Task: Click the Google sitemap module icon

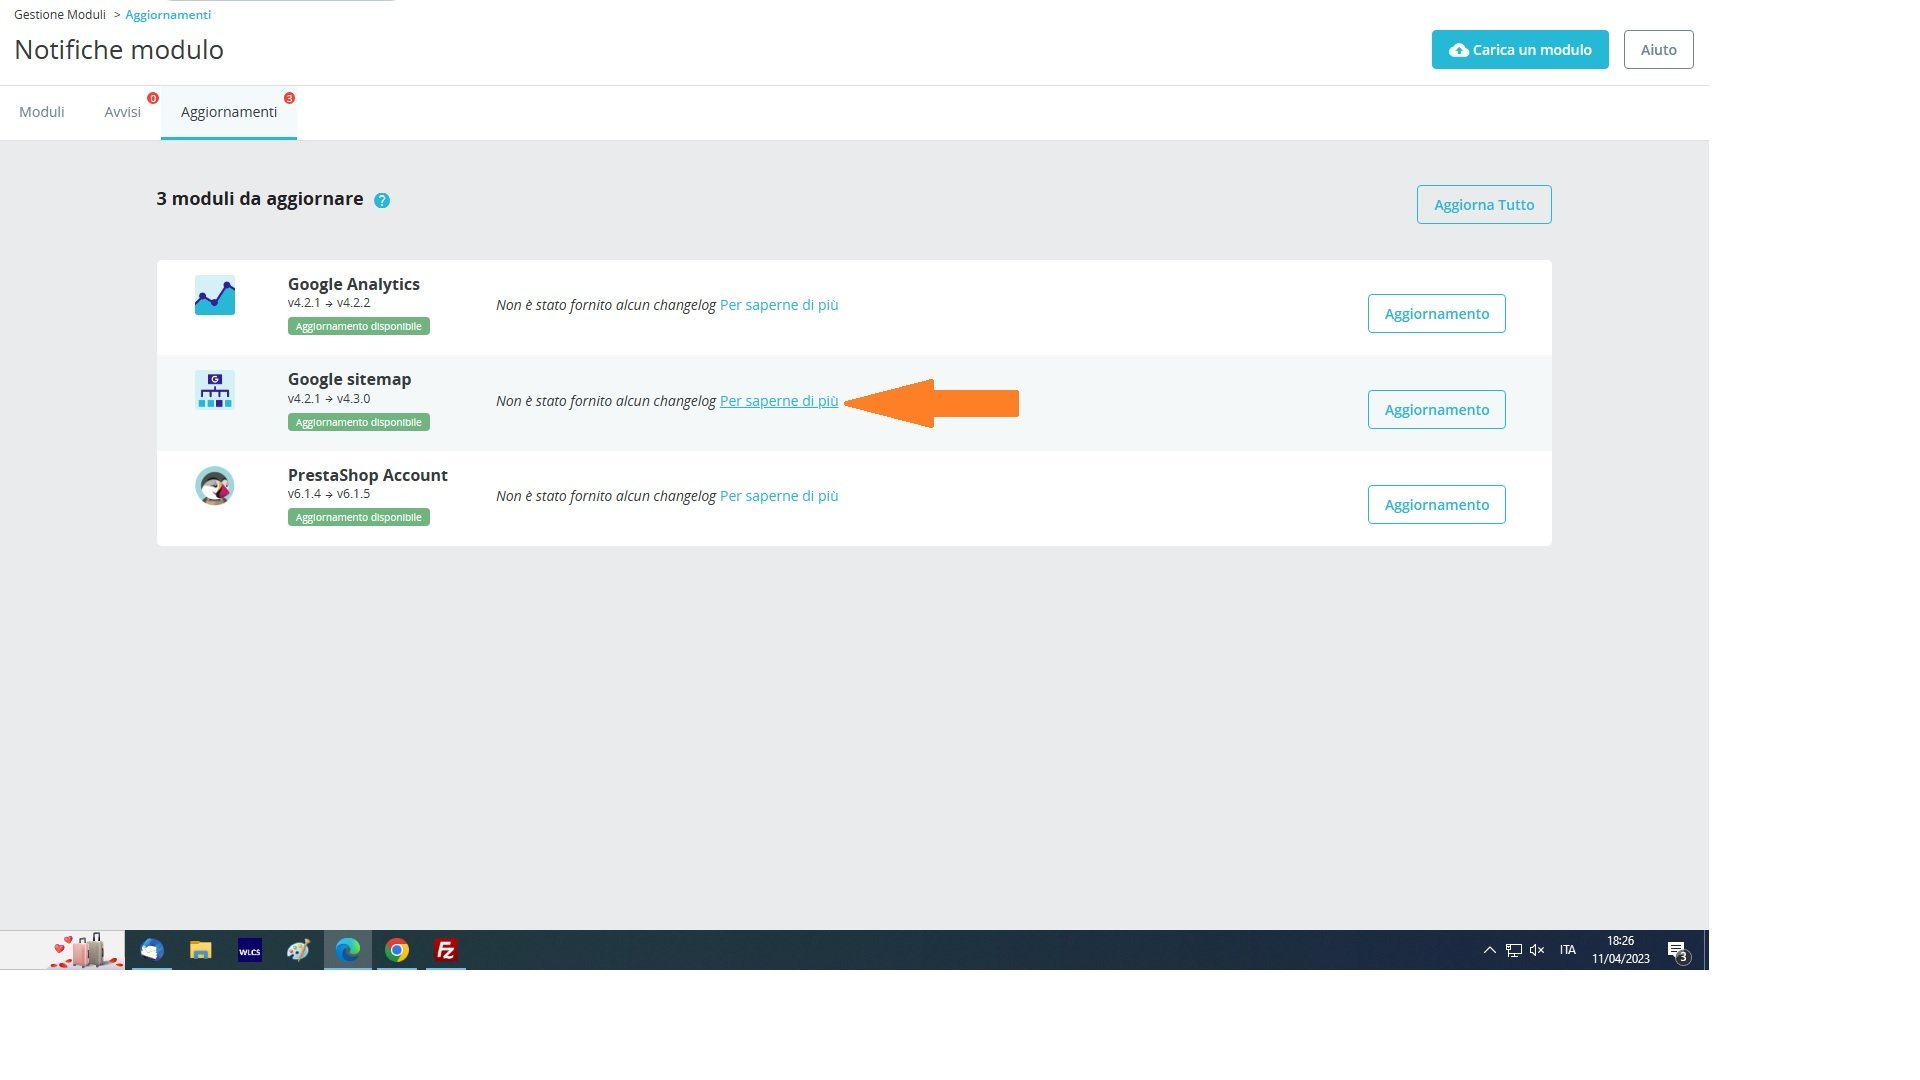Action: click(215, 390)
